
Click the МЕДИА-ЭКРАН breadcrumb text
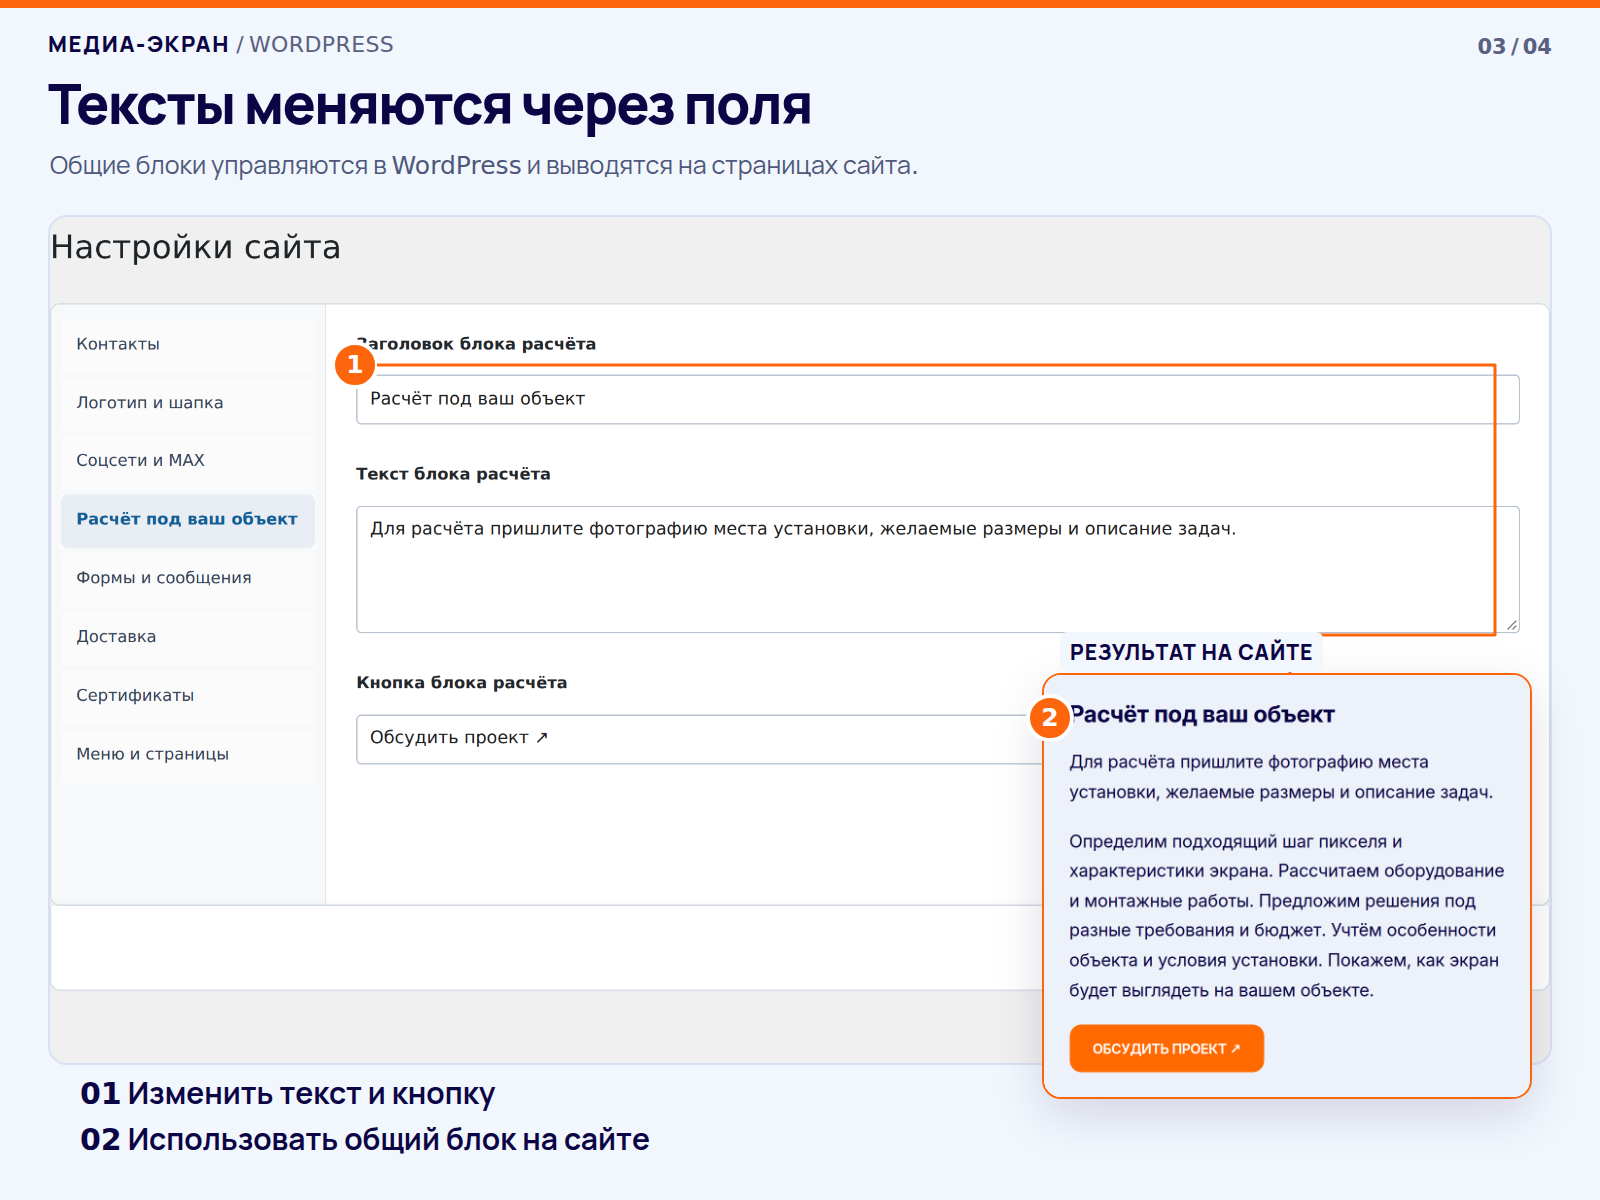pyautogui.click(x=139, y=45)
